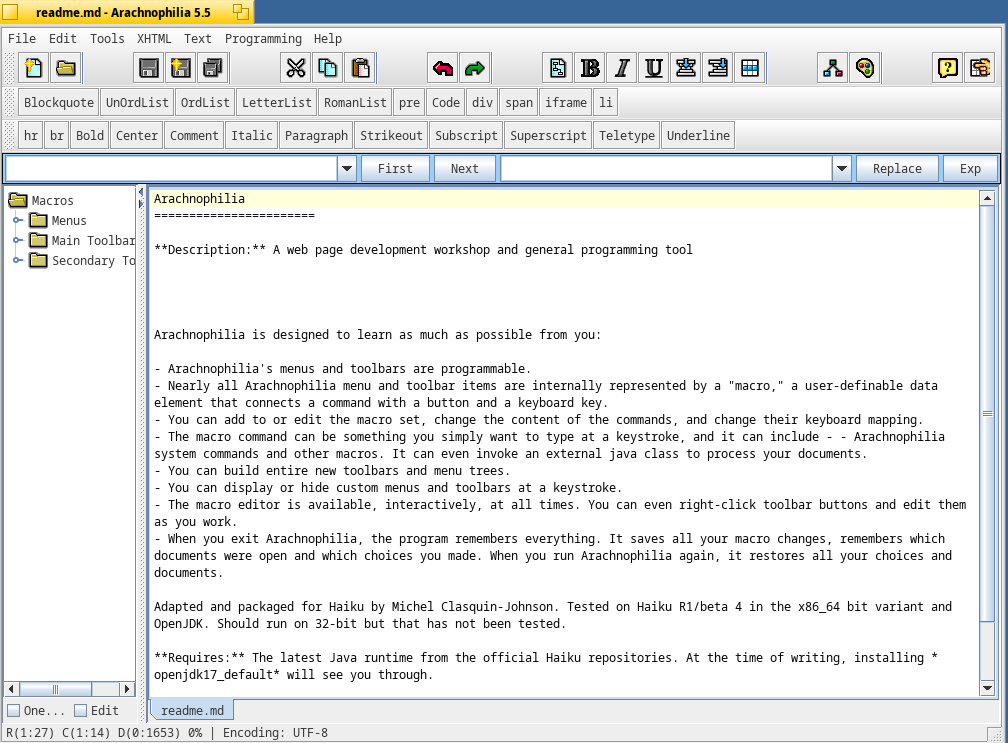The image size is (1008, 743).
Task: Click the window icon left of readme.md title
Action: pyautogui.click(x=10, y=12)
